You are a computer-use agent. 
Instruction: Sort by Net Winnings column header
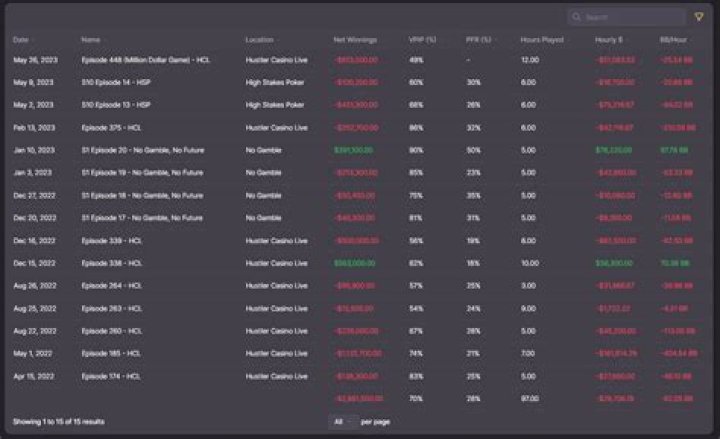tap(353, 40)
